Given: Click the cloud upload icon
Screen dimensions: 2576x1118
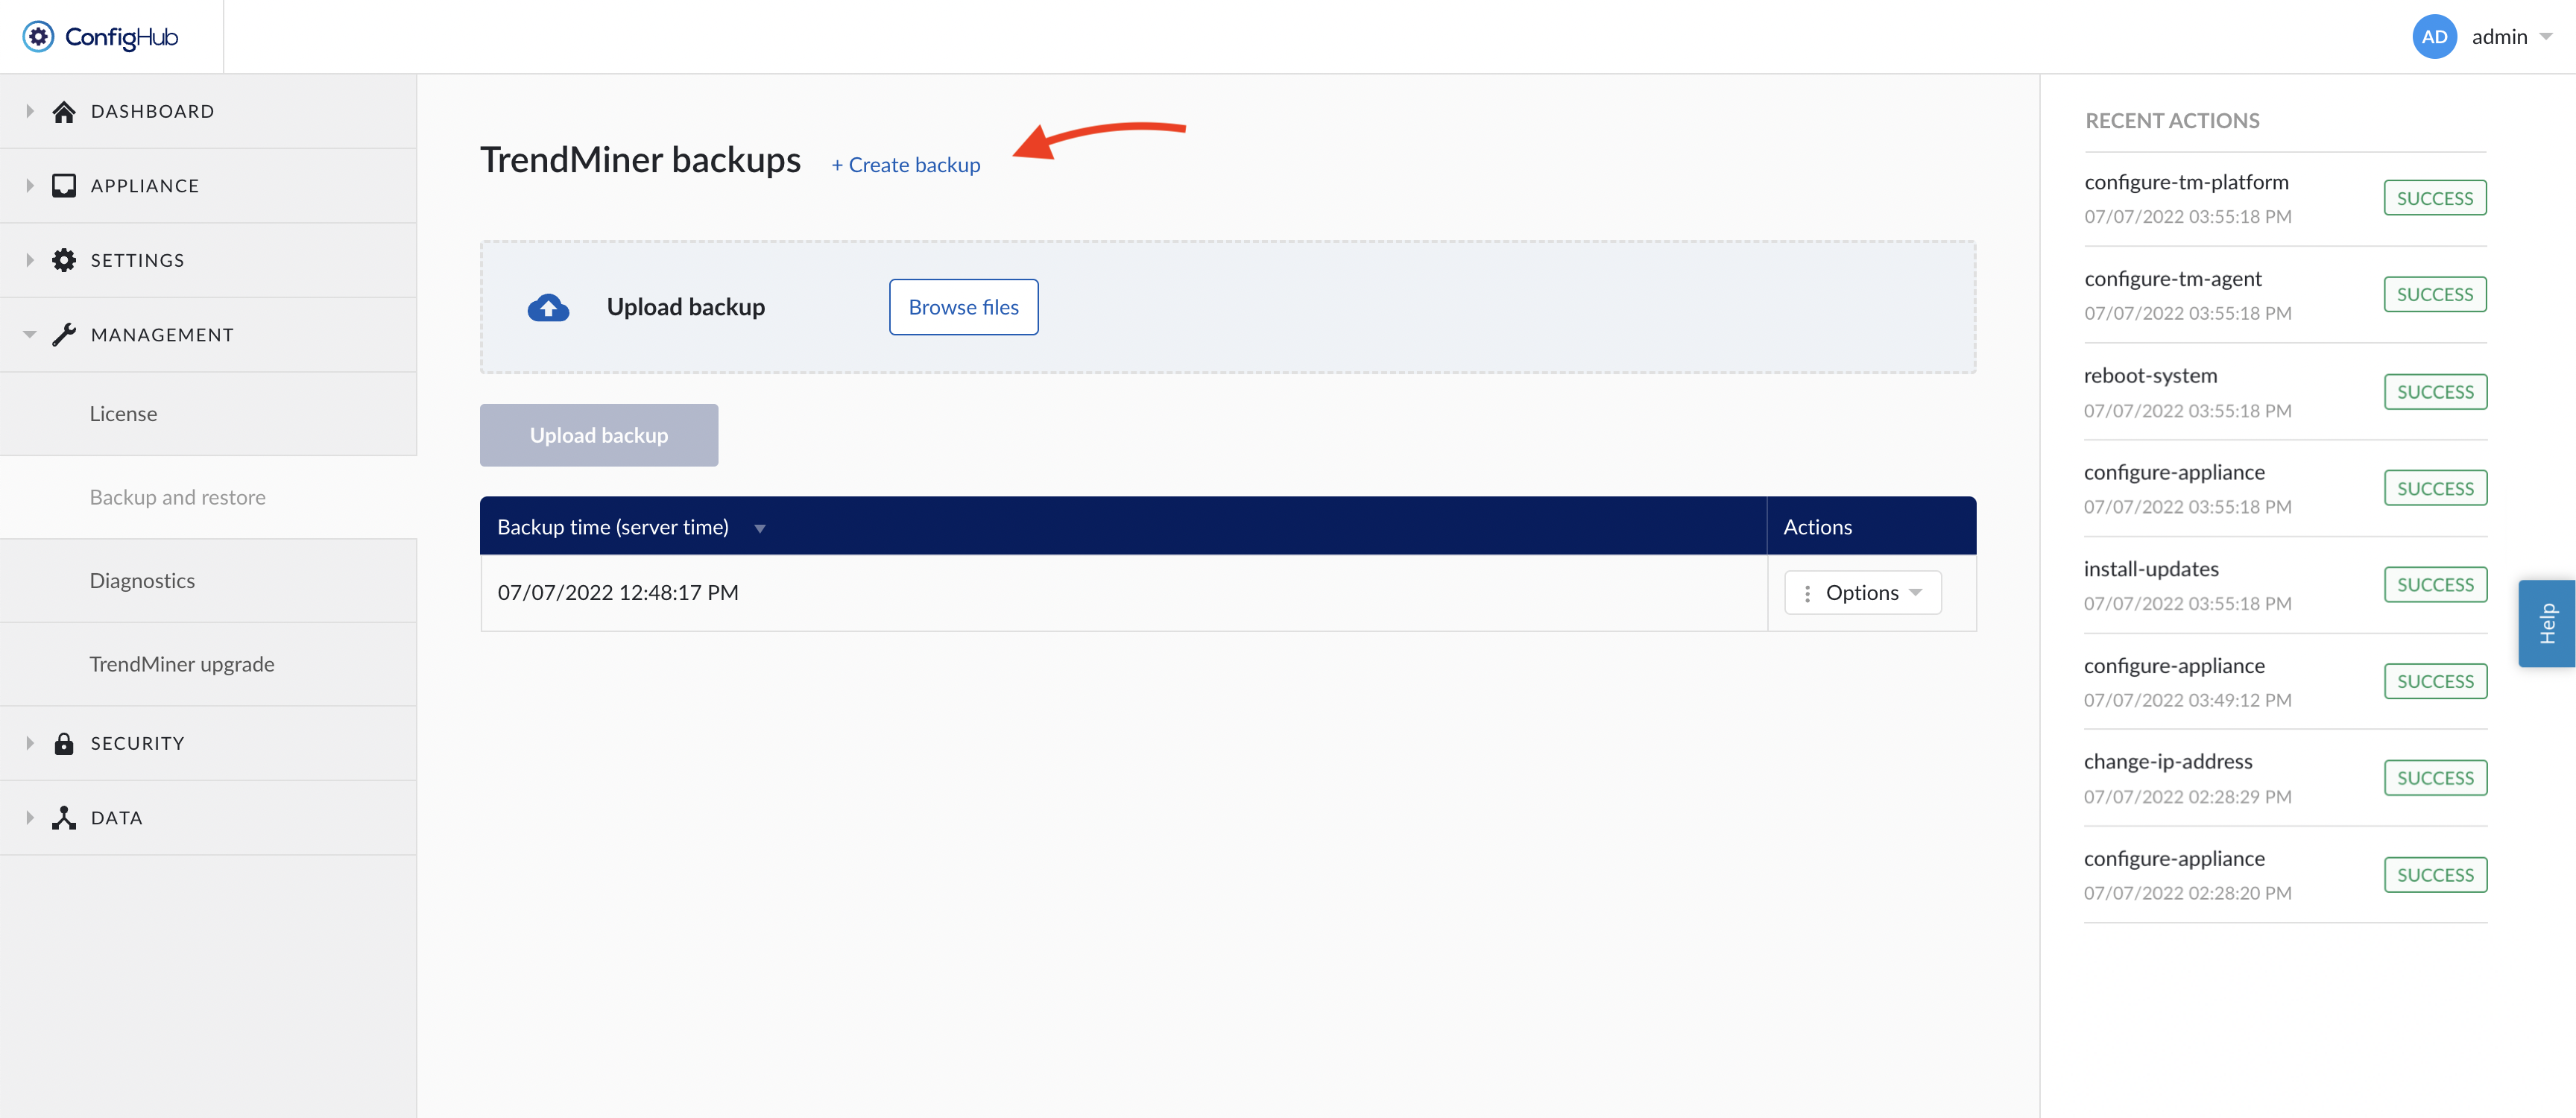Looking at the screenshot, I should click(x=548, y=308).
